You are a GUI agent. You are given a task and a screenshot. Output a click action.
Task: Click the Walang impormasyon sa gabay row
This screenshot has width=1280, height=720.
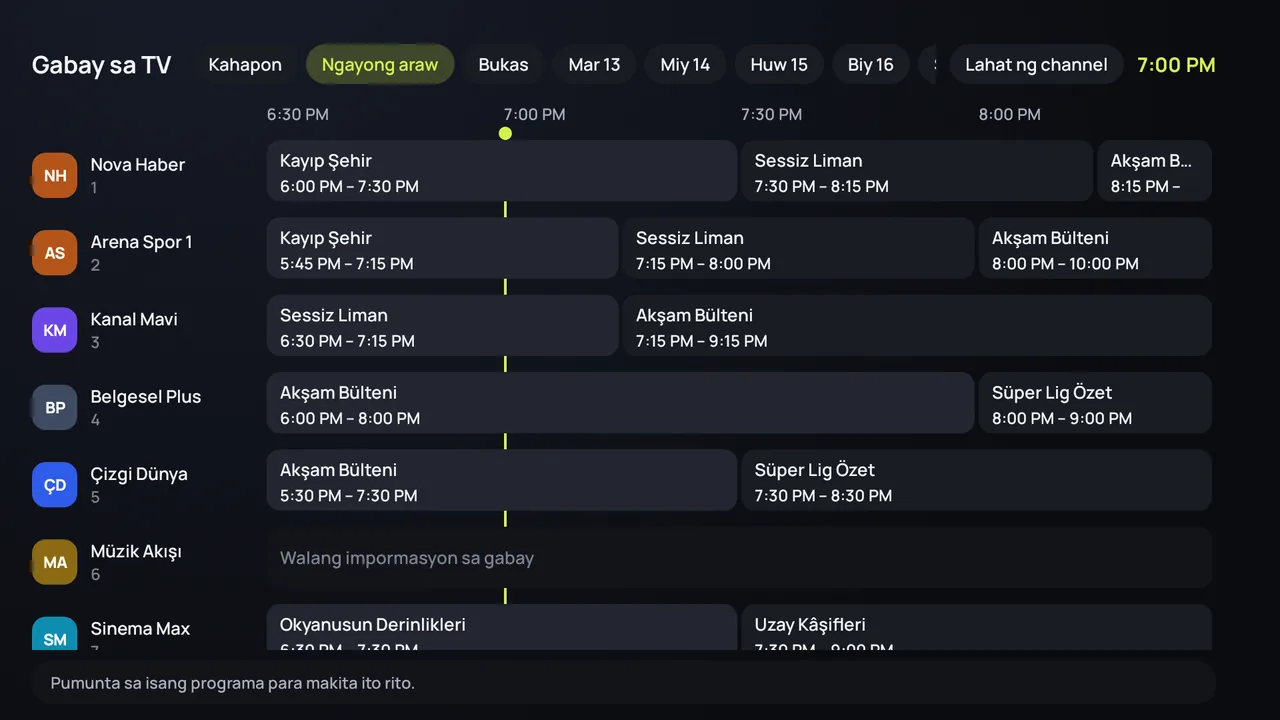pos(739,557)
